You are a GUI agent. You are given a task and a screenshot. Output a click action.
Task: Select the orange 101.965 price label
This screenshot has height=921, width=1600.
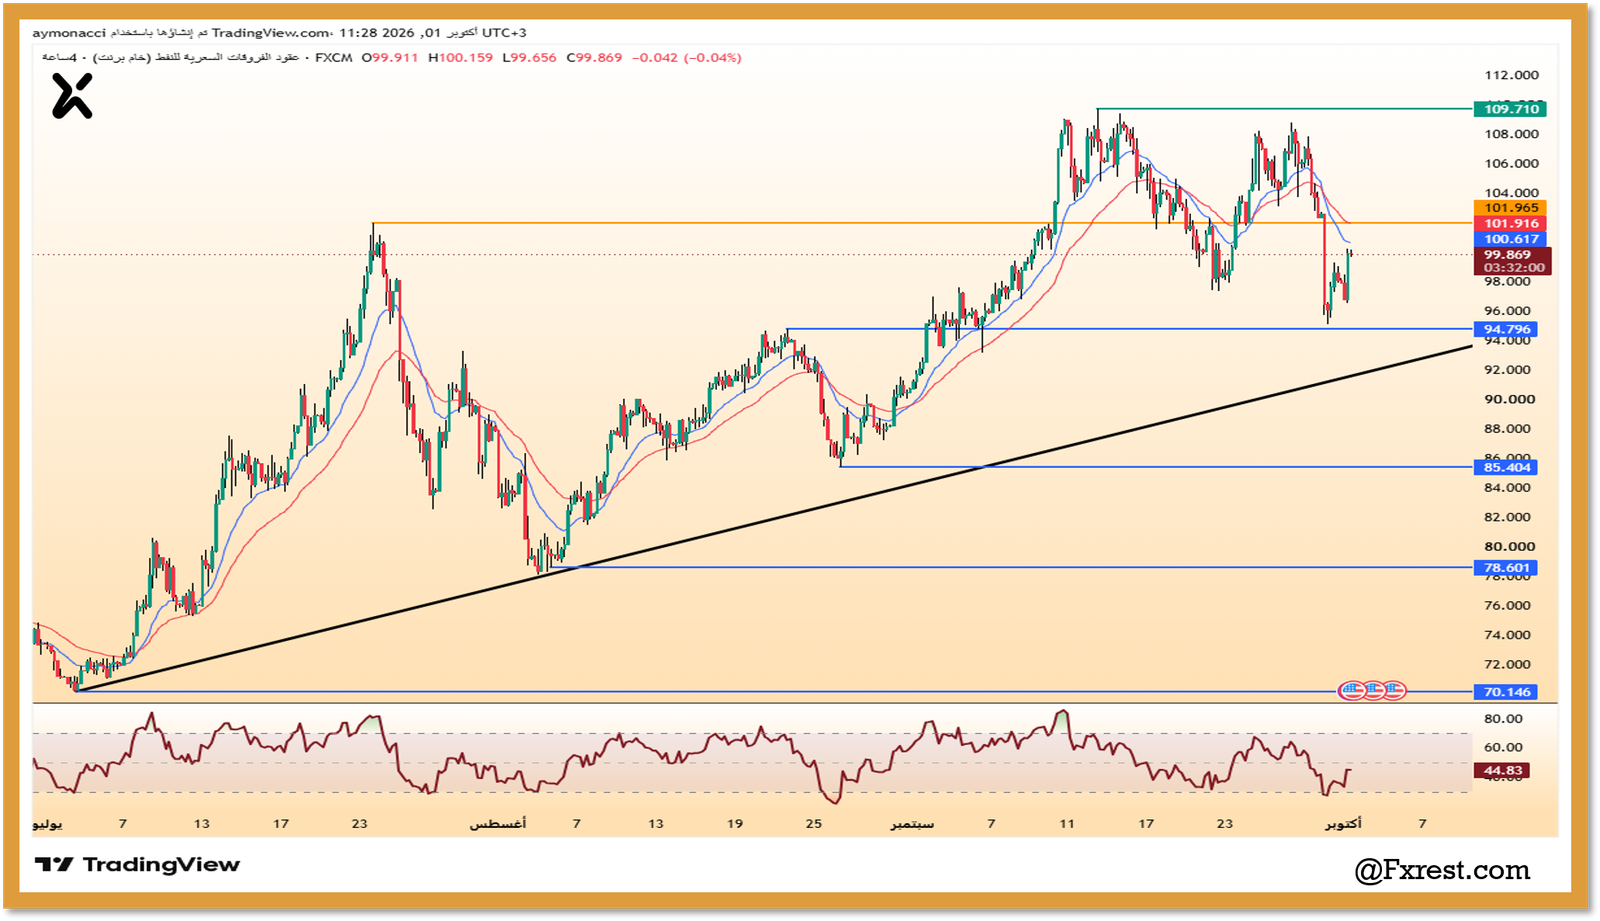(x=1510, y=208)
